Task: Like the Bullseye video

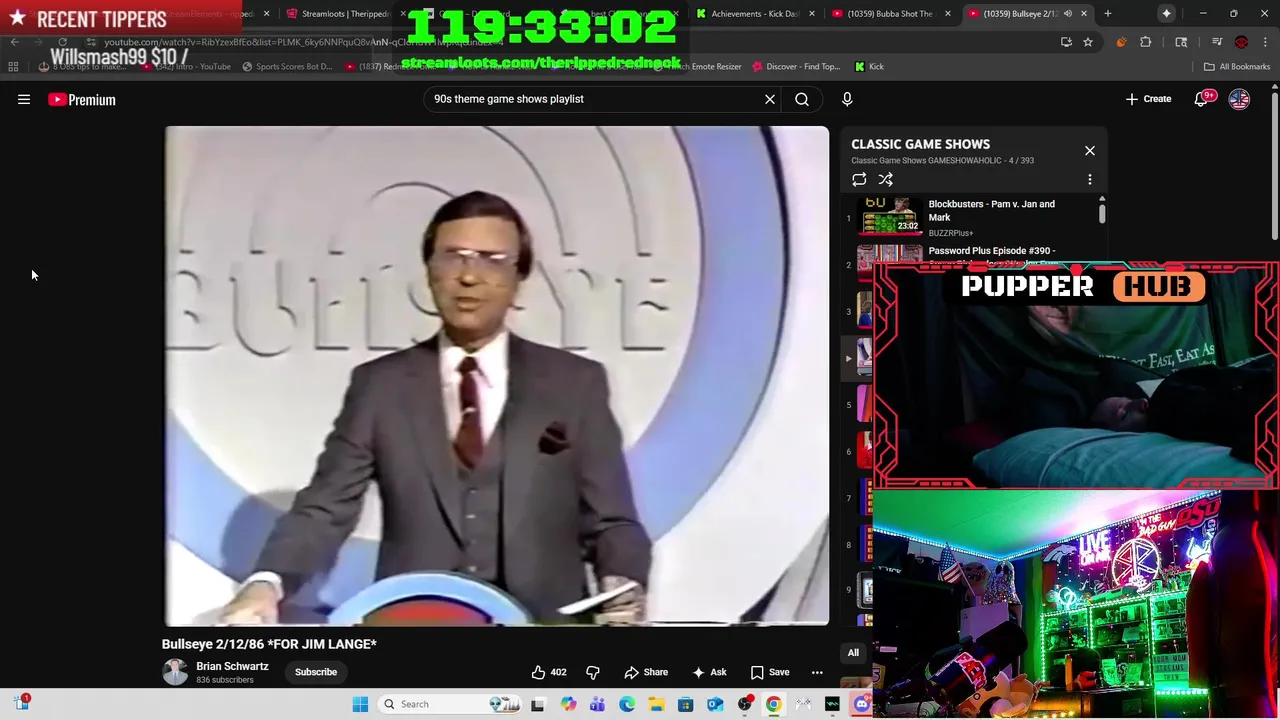Action: pyautogui.click(x=549, y=672)
